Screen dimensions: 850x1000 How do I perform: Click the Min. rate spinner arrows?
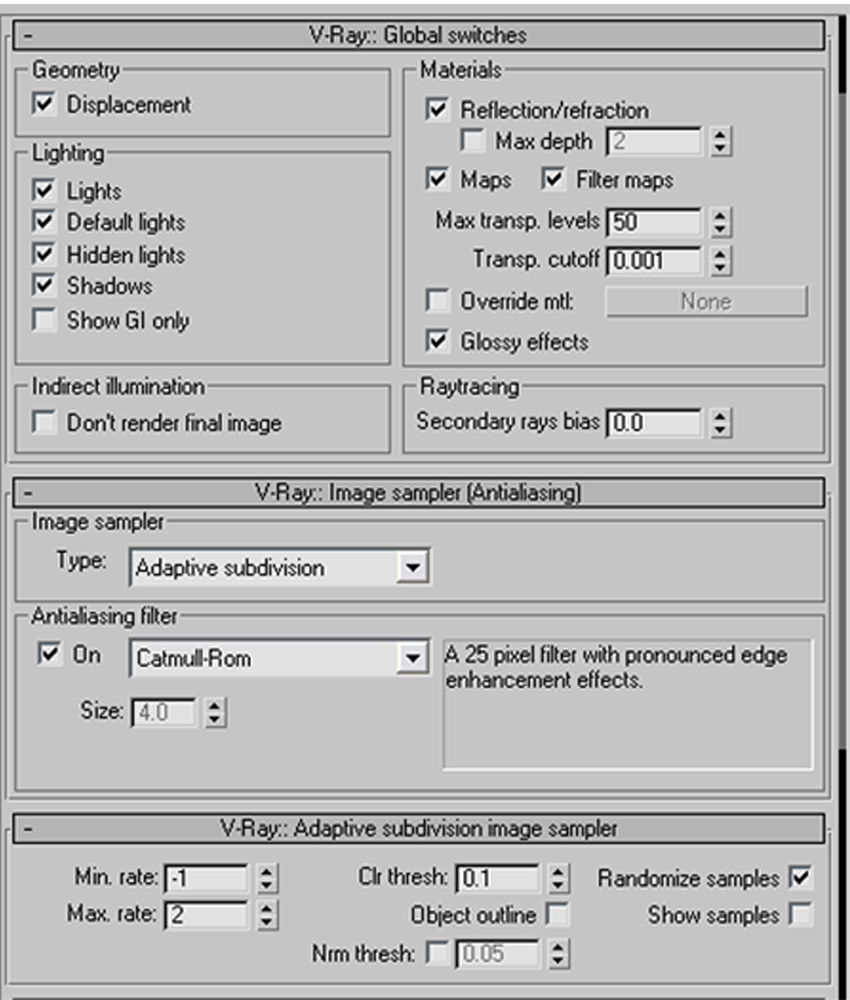pyautogui.click(x=266, y=879)
